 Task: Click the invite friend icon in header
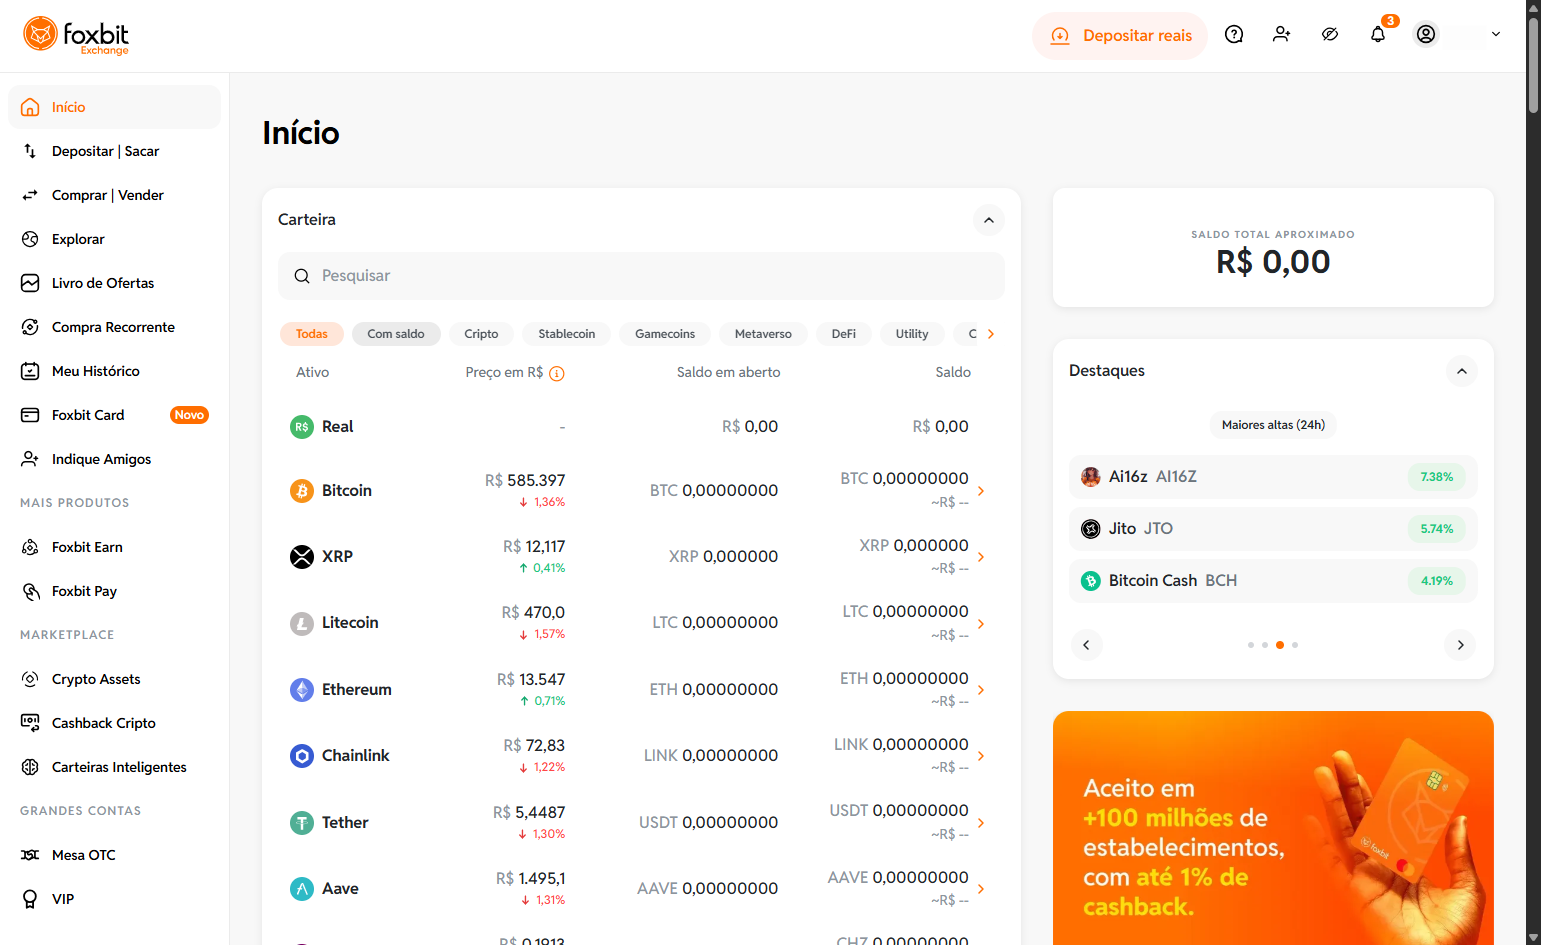pyautogui.click(x=1282, y=35)
